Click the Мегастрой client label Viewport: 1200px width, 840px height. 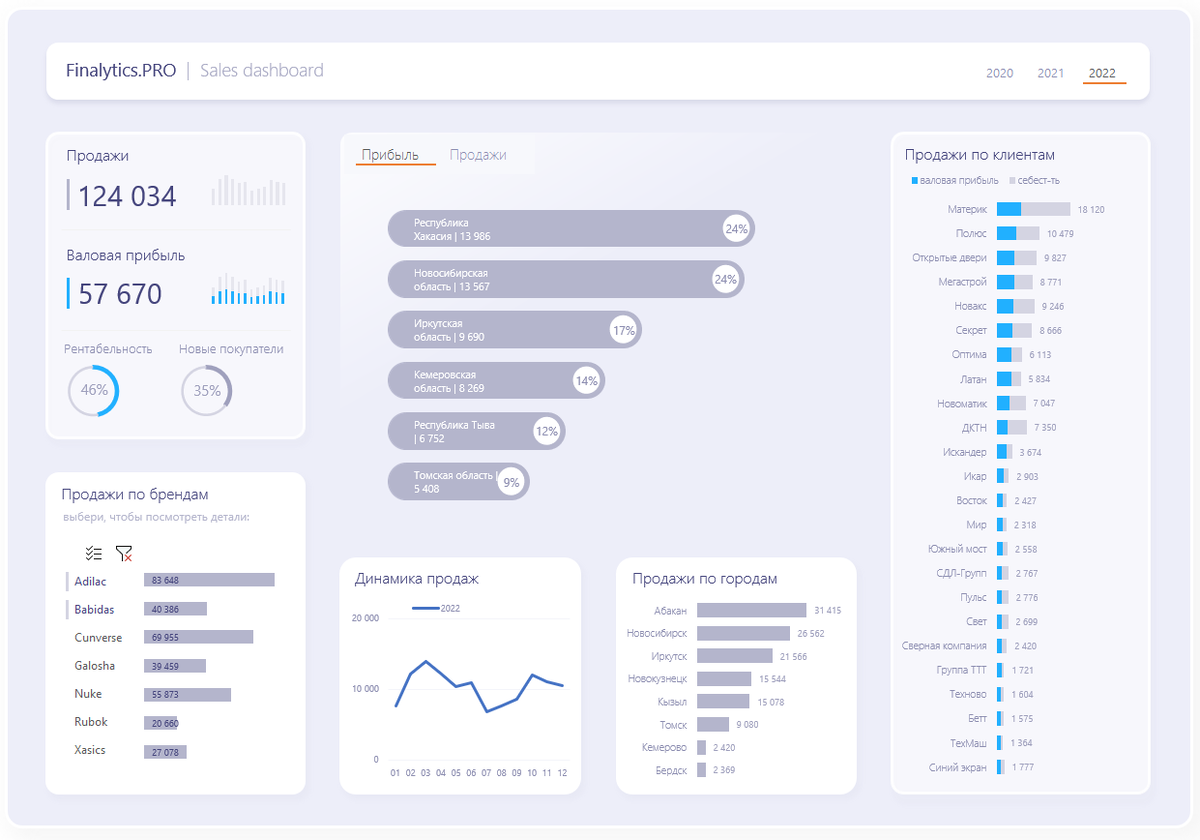(x=963, y=282)
